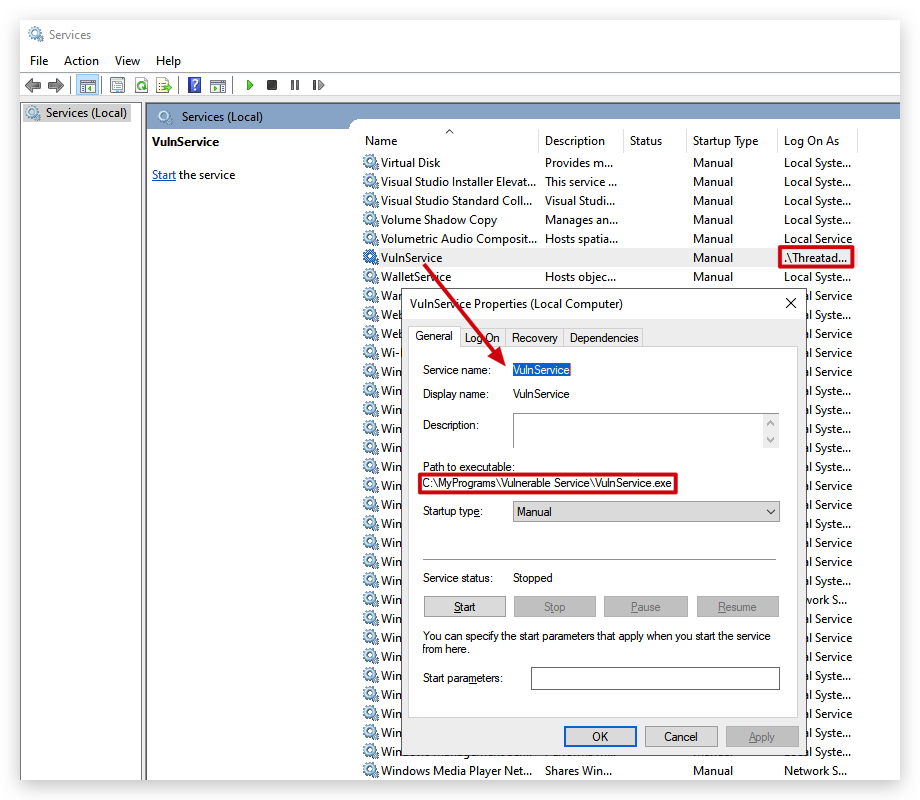Click the Stop Service square toolbar icon

click(272, 86)
